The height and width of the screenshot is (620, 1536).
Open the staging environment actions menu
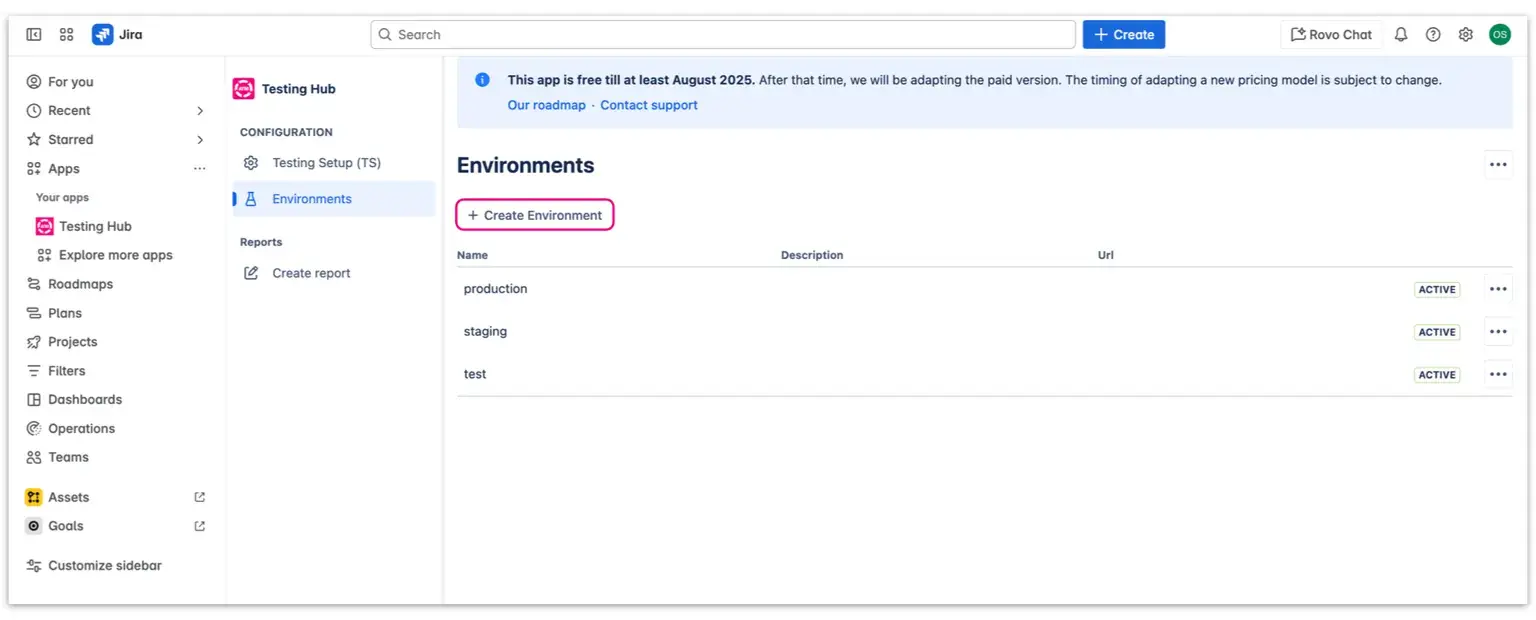point(1497,331)
